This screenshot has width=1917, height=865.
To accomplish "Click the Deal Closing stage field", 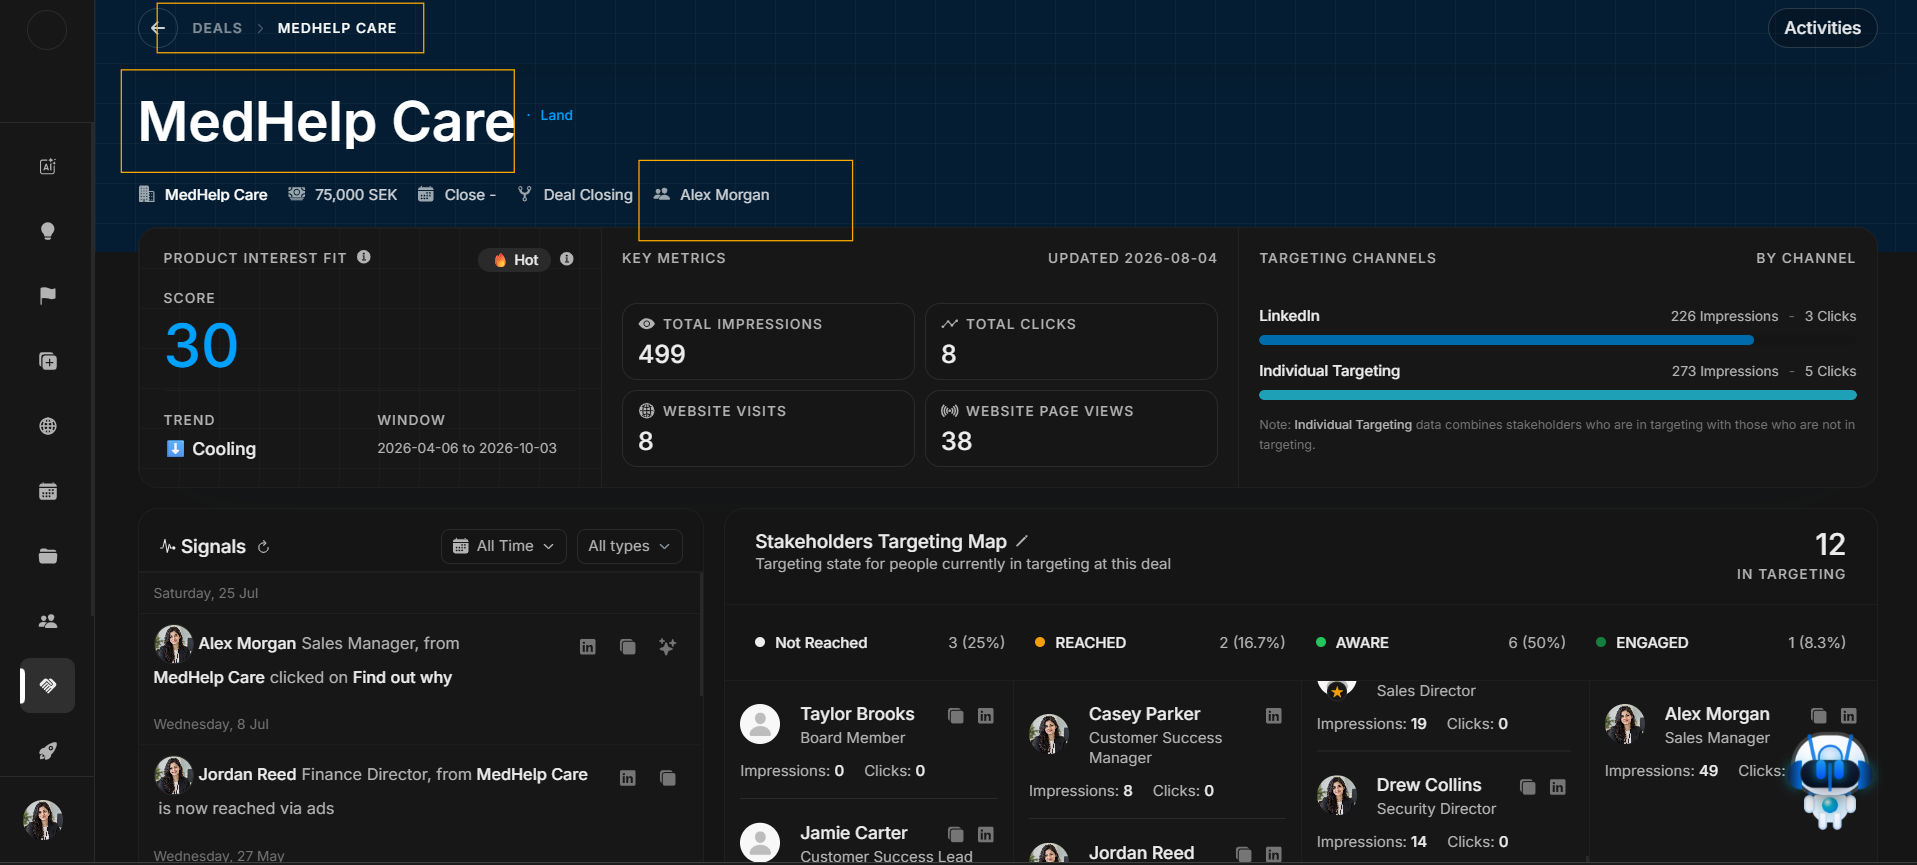I will 588,195.
